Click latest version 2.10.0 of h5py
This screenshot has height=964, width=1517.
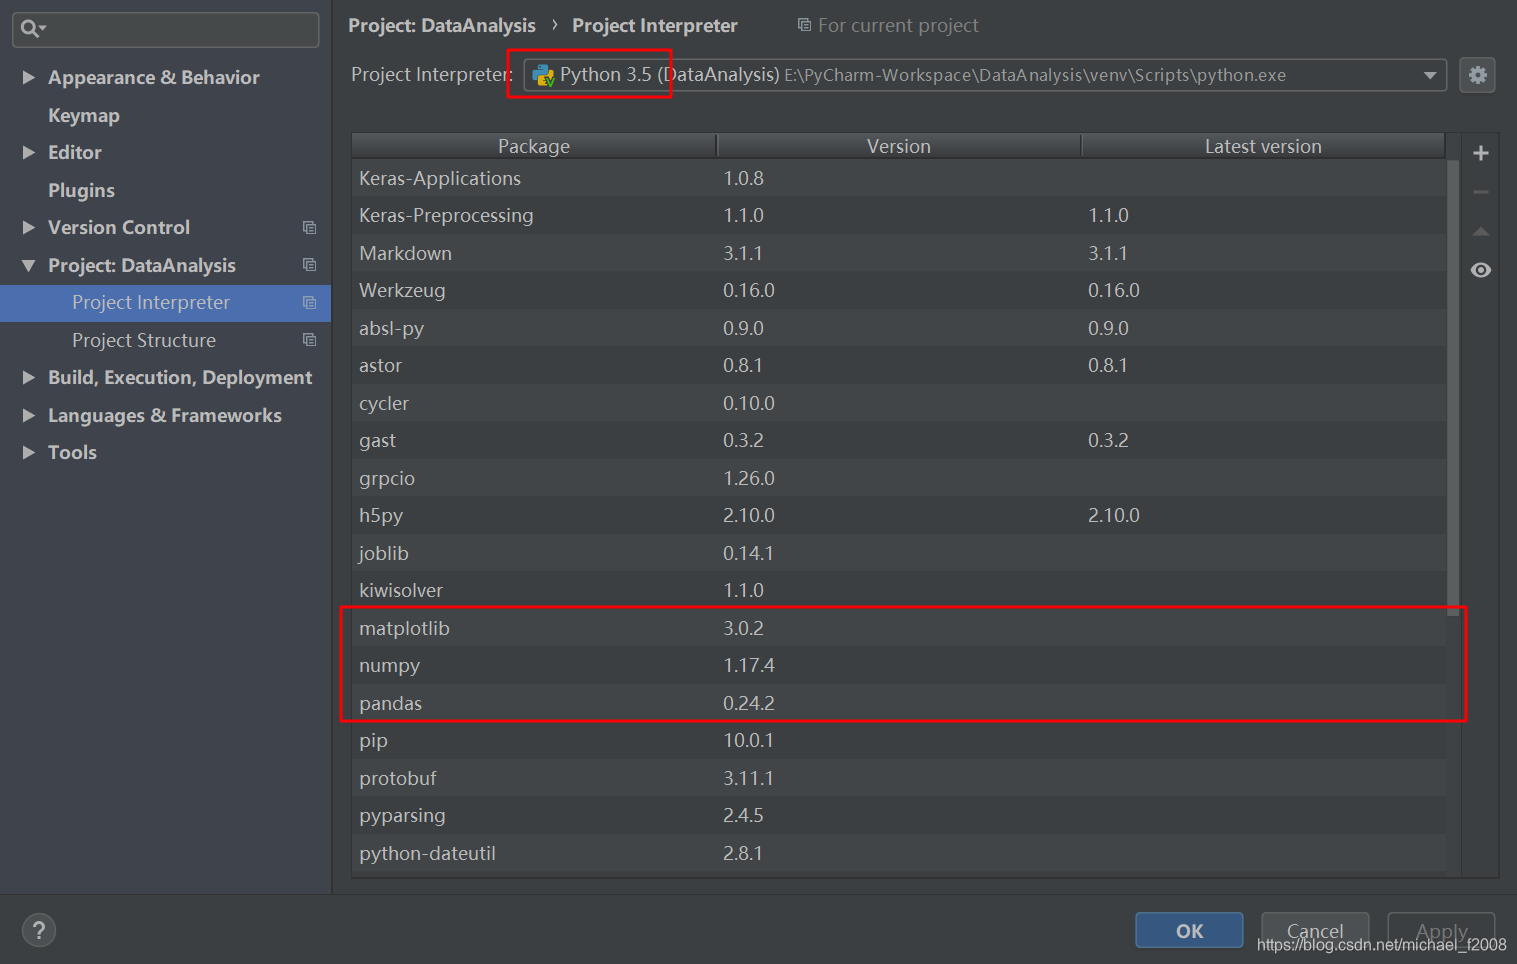click(1114, 515)
